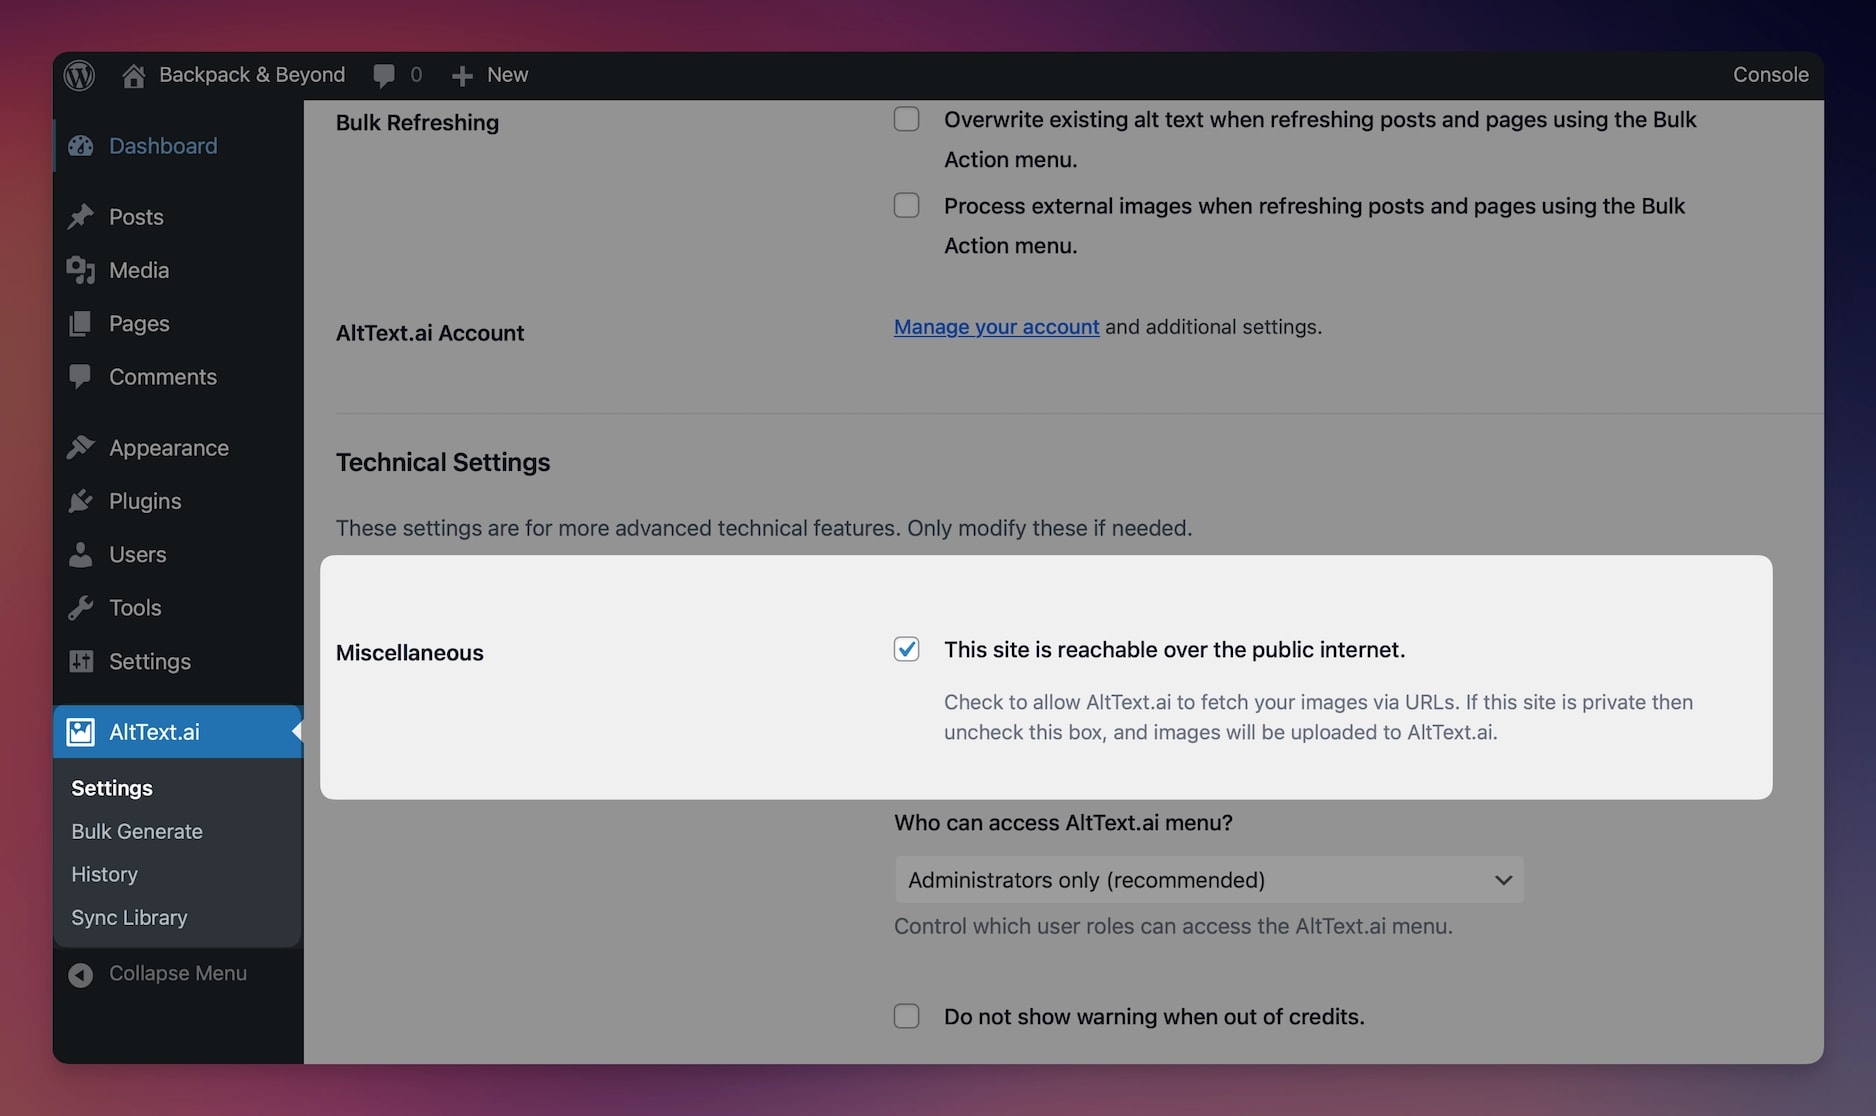Open Sync Library submenu item
Viewport: 1876px width, 1116px height.
click(x=129, y=917)
